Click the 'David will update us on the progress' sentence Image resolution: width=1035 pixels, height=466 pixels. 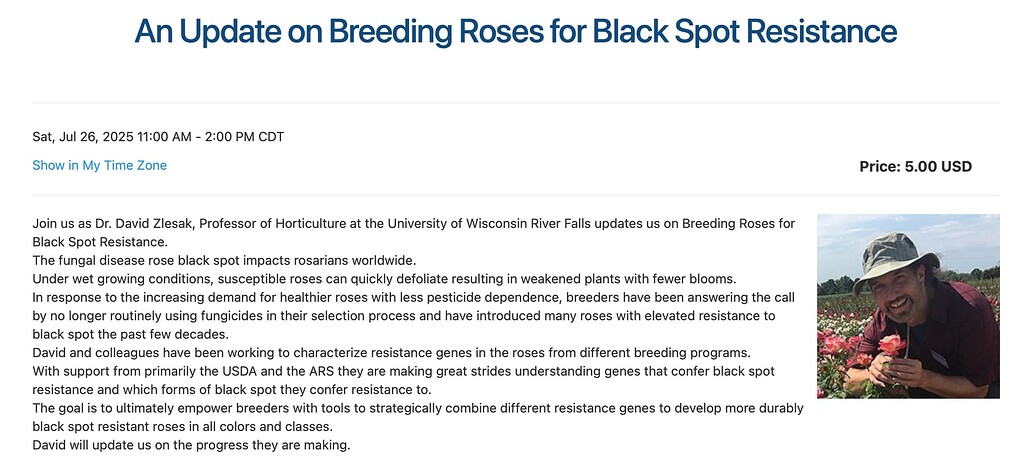pyautogui.click(x=191, y=445)
